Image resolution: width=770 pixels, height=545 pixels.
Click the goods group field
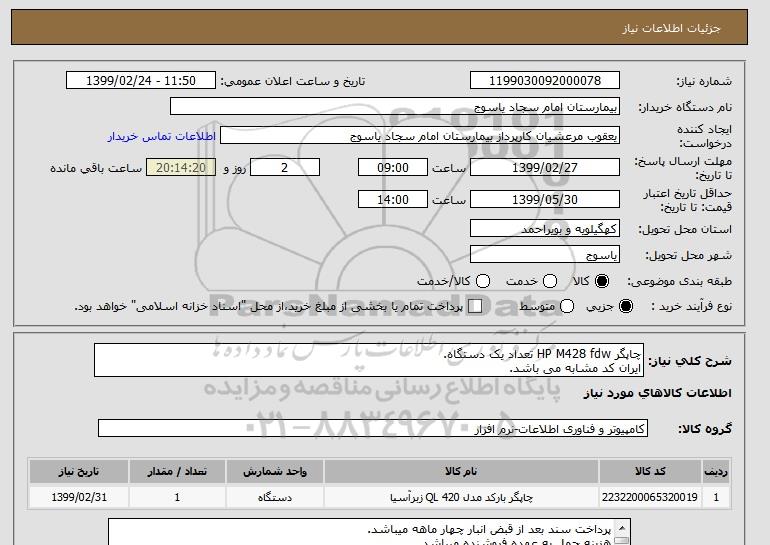pos(373,428)
